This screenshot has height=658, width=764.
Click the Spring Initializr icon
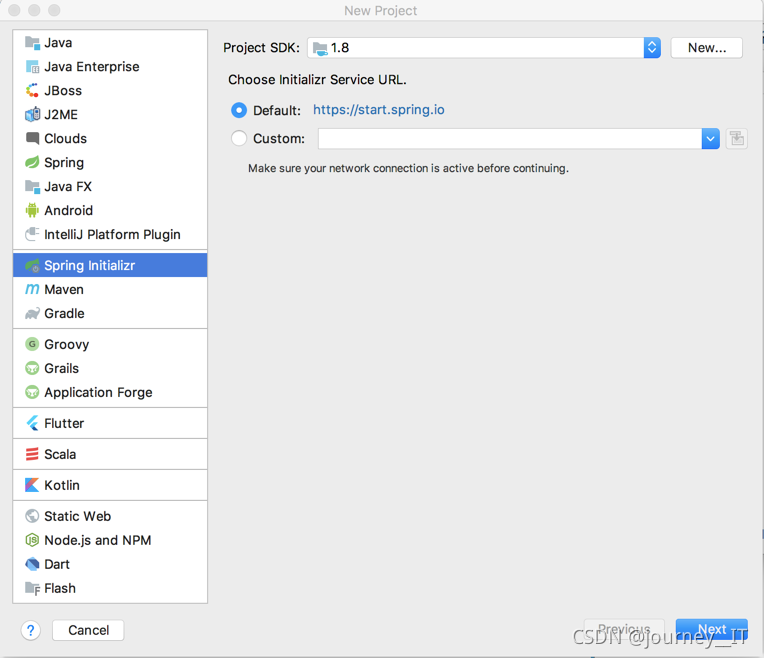[32, 266]
